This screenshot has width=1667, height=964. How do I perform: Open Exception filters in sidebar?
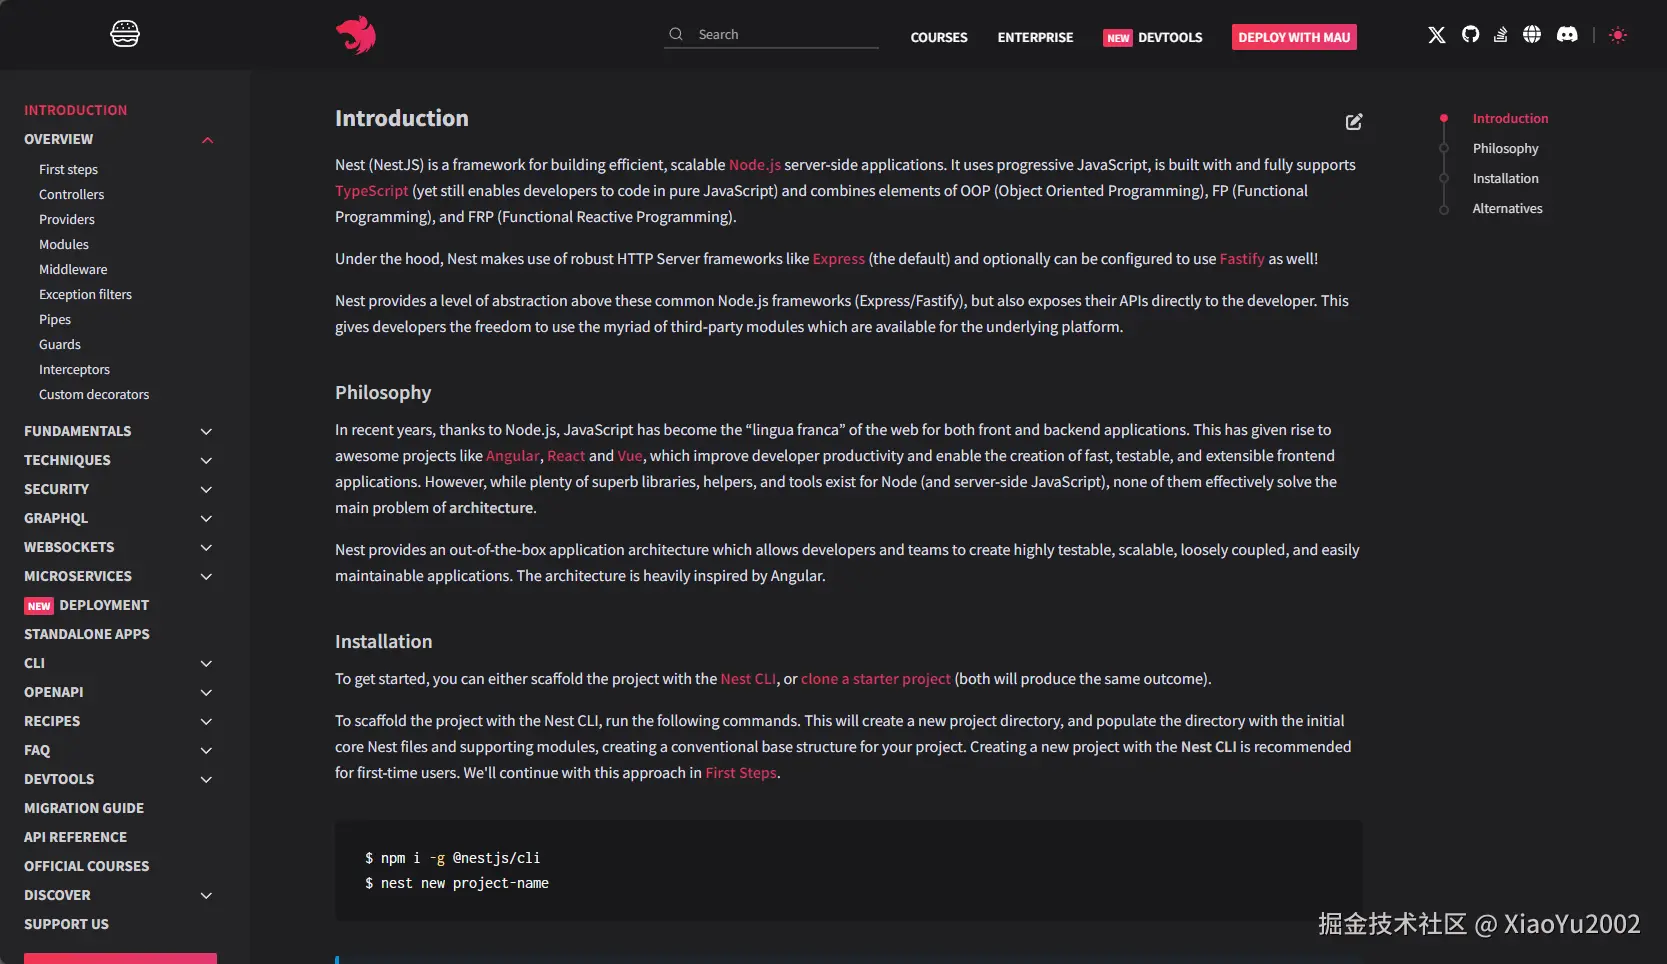[x=85, y=295]
